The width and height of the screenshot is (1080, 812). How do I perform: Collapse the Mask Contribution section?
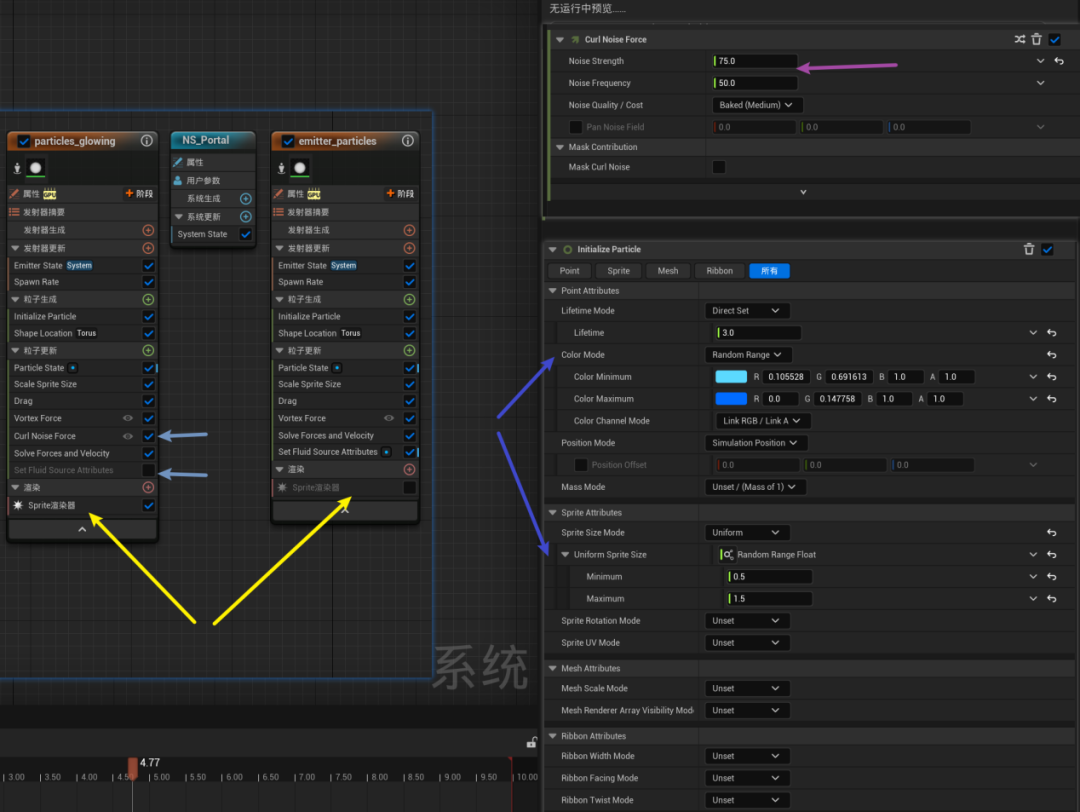560,147
